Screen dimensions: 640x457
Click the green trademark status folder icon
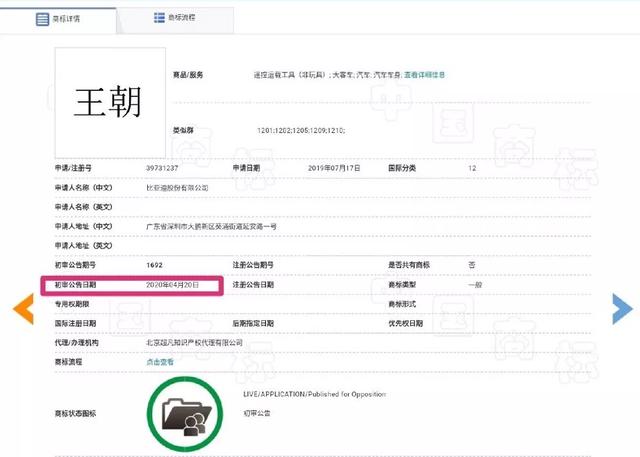tap(185, 414)
